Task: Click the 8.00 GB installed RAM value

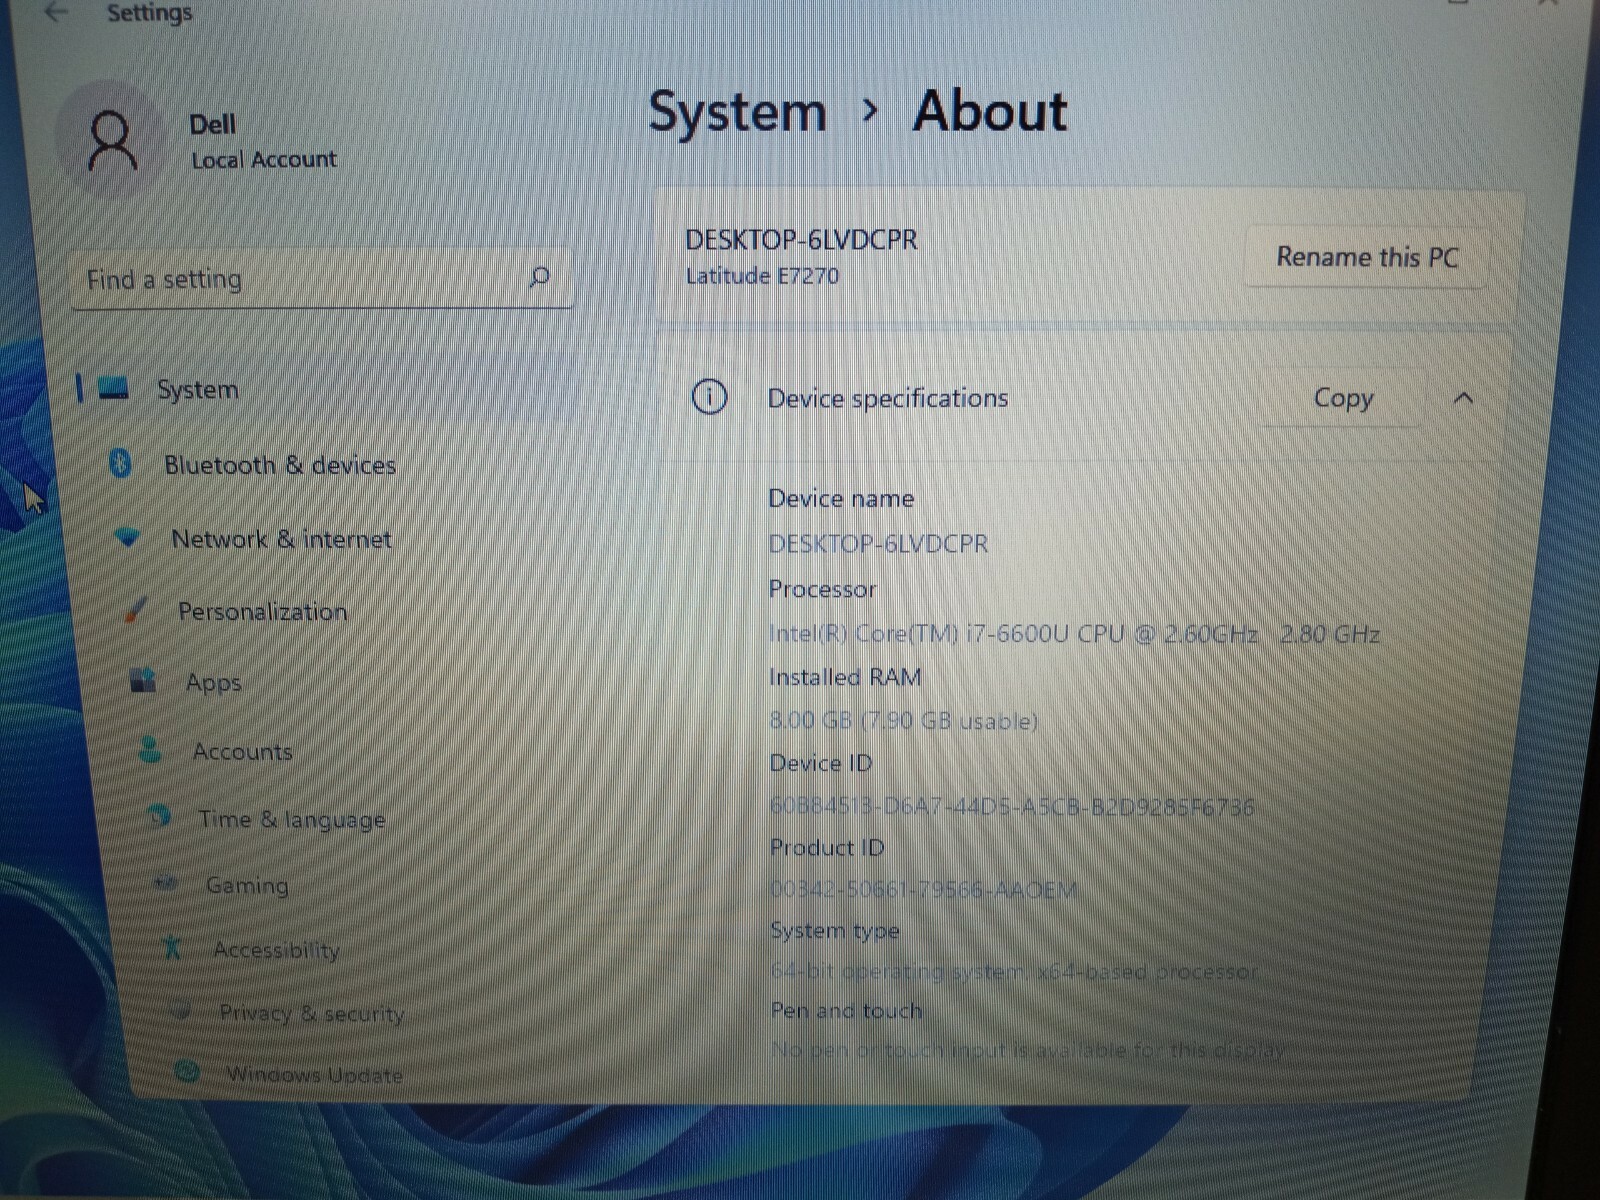Action: pos(903,720)
